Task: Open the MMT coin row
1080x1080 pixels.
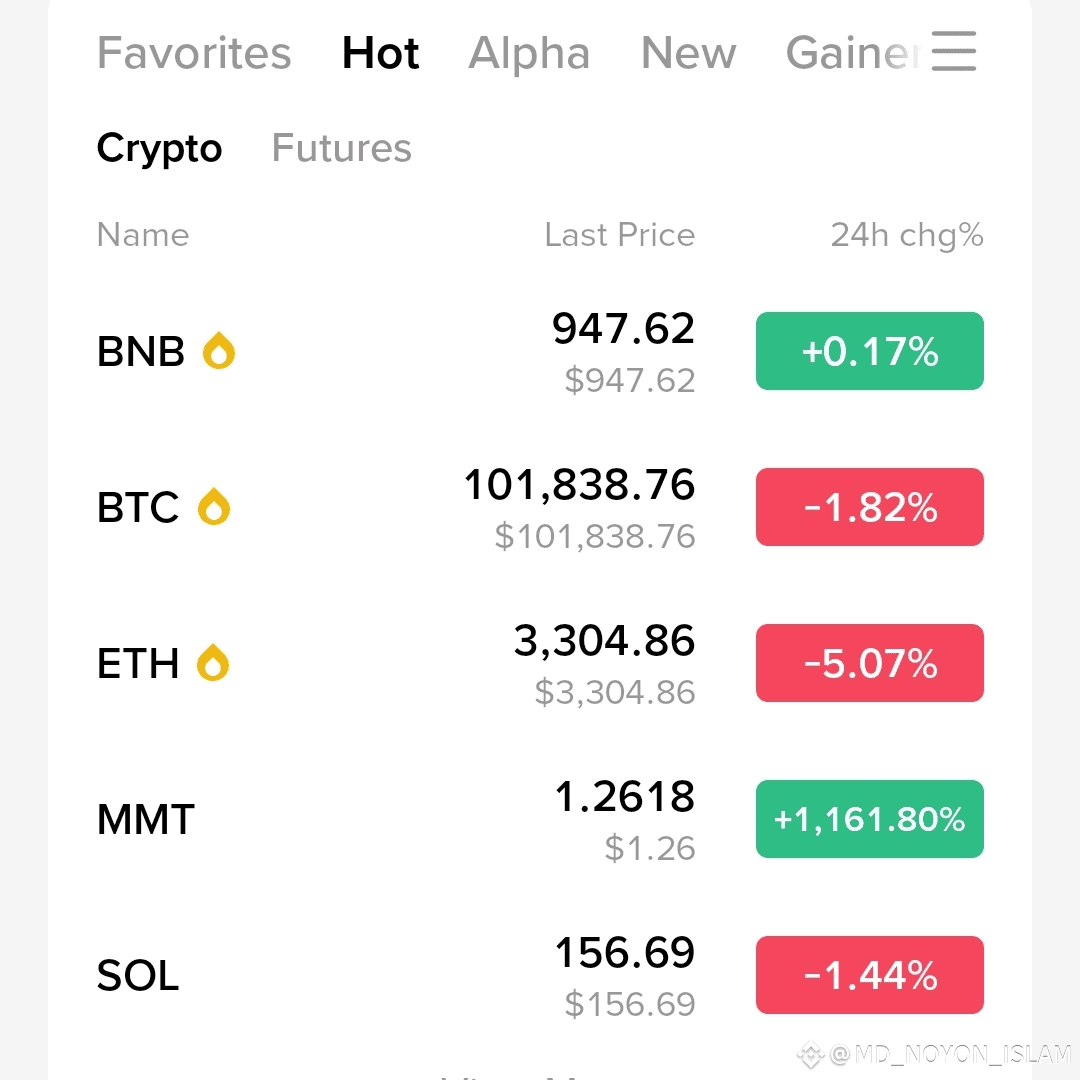Action: click(540, 819)
